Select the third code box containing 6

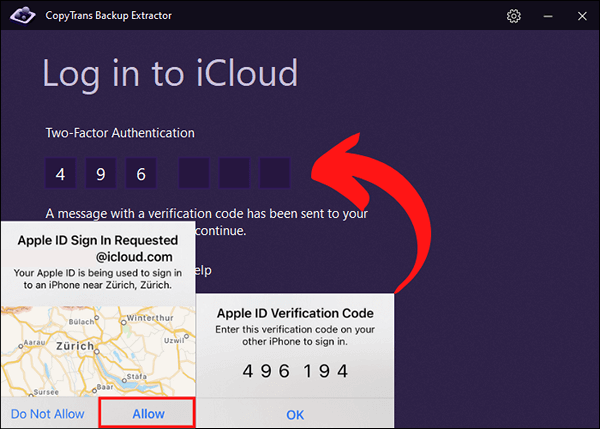141,173
